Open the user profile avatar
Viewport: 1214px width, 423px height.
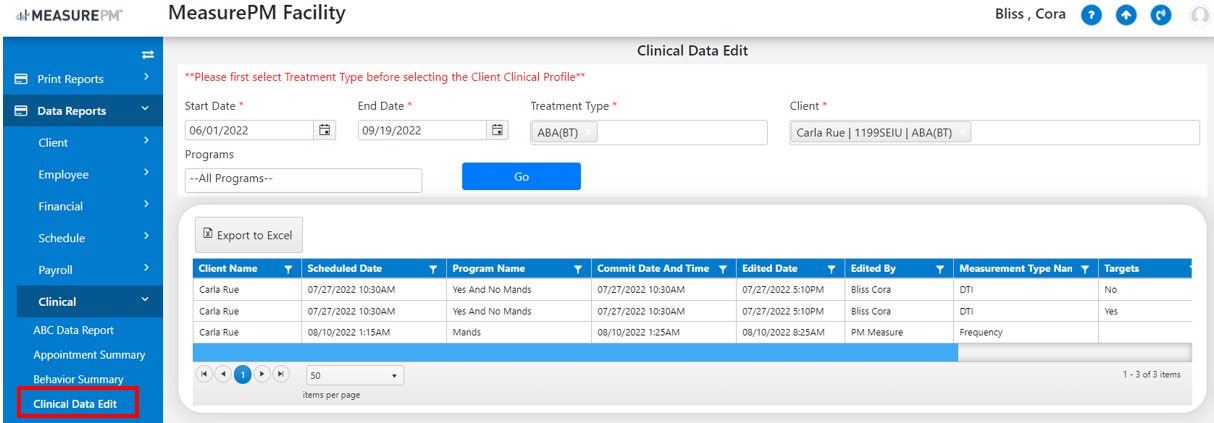tap(1199, 16)
